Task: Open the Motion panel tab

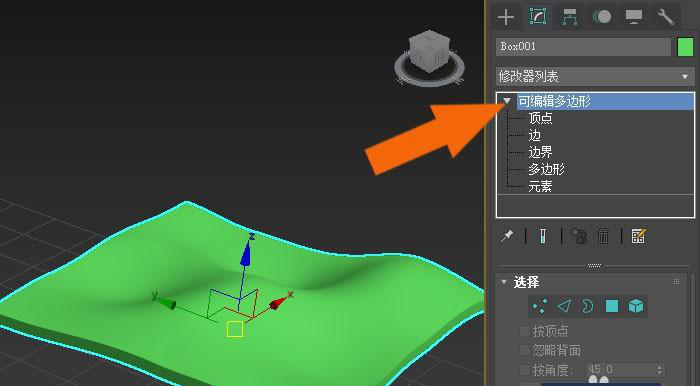Action: 602,17
